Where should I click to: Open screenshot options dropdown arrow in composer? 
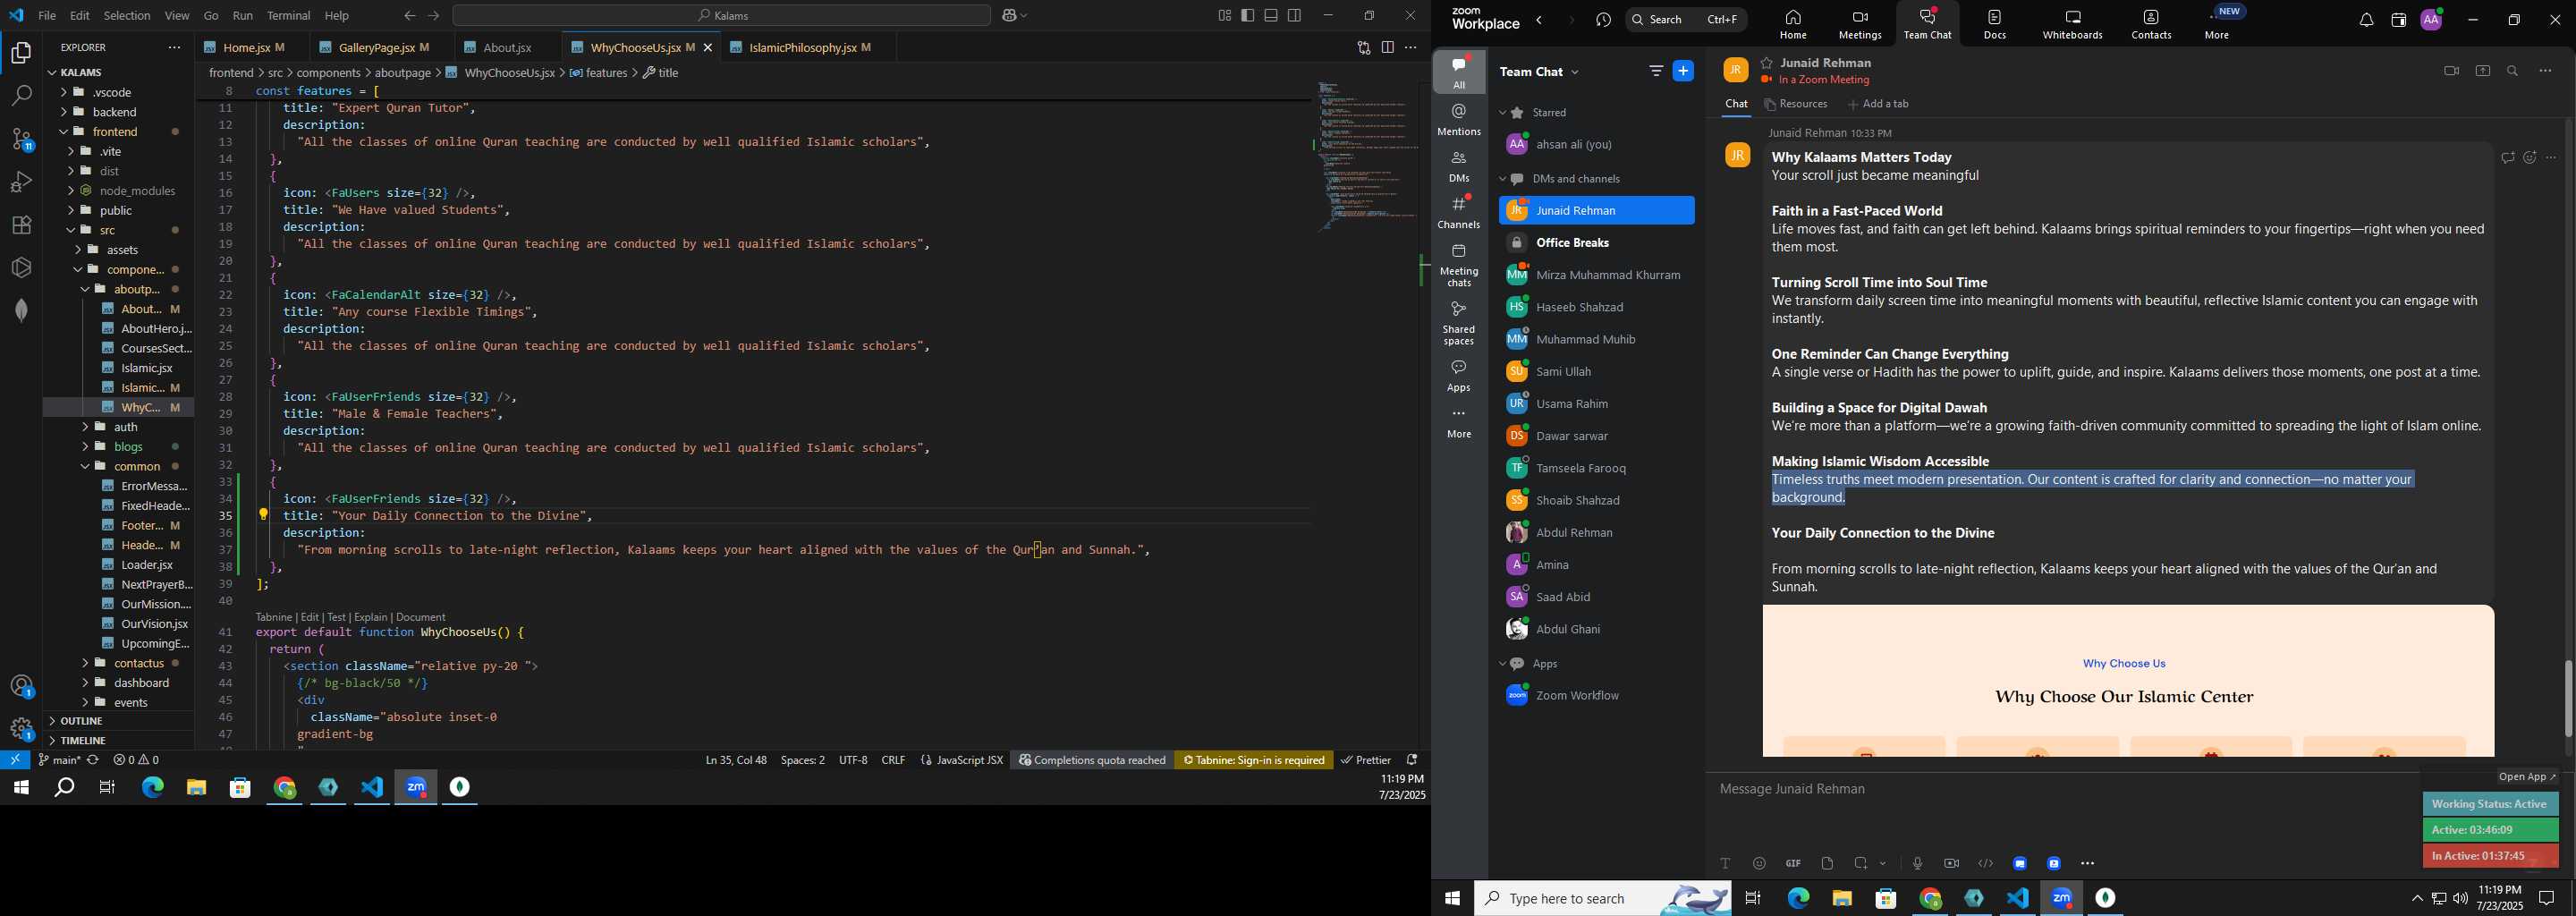pos(1883,863)
